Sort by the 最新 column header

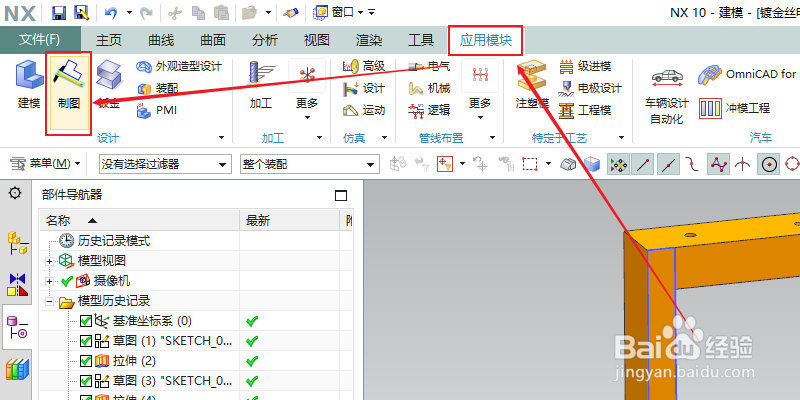tap(289, 220)
